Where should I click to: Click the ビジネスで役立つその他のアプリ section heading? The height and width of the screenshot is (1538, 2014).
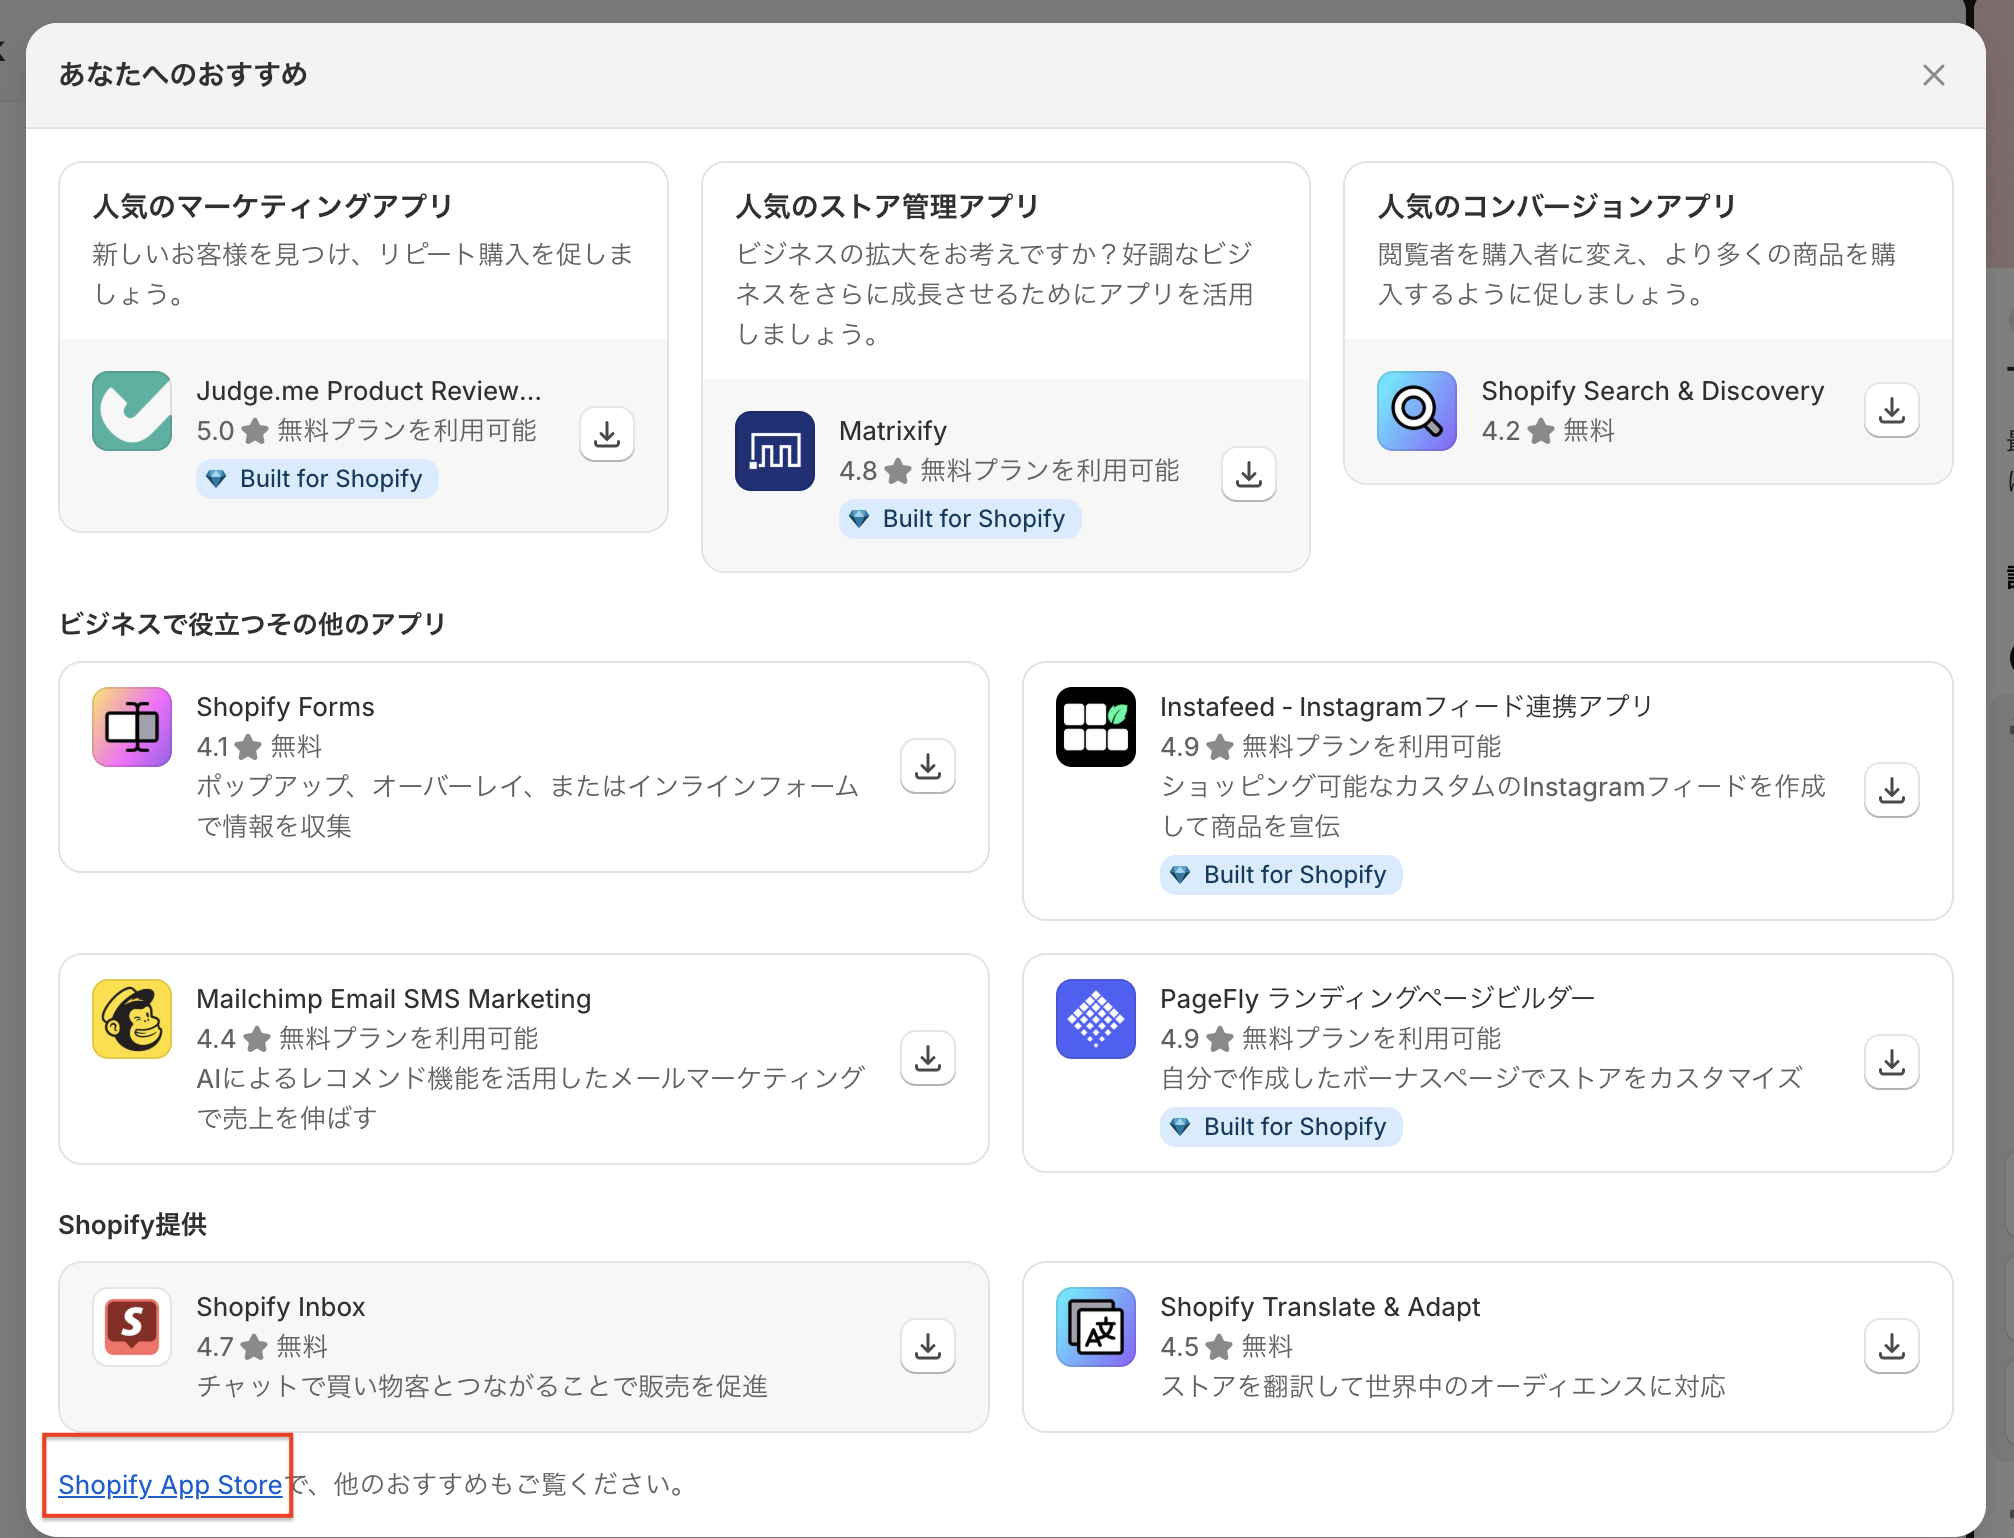(x=252, y=624)
